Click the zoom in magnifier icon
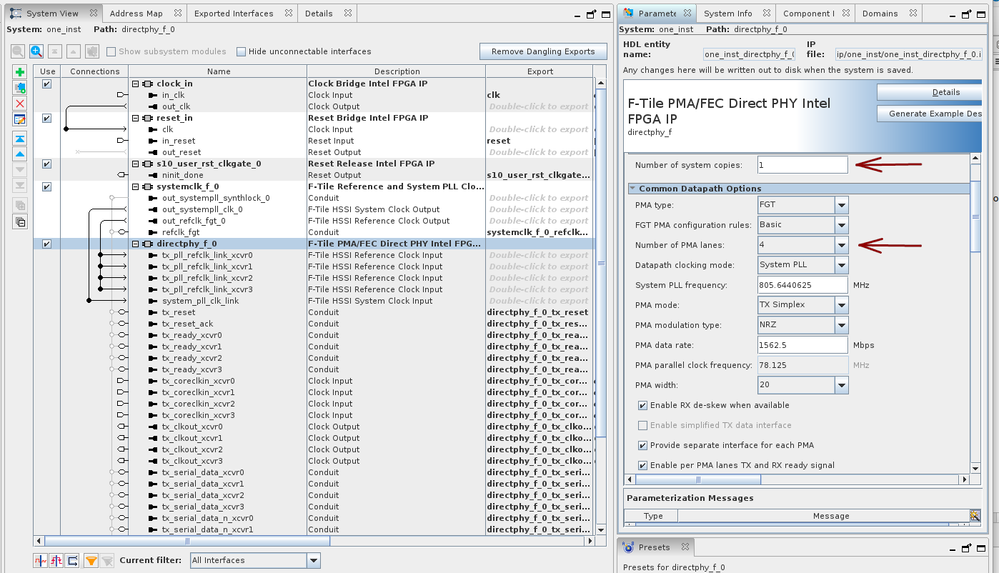The image size is (999, 573). point(36,51)
